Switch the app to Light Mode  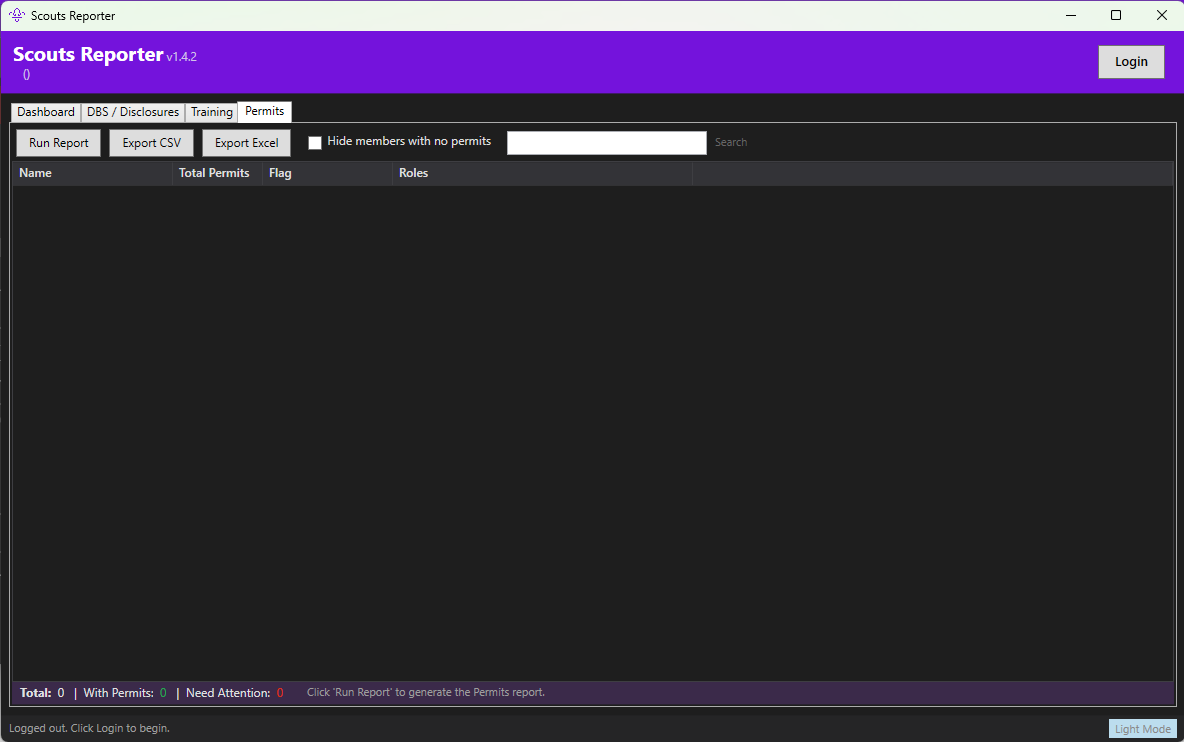(1142, 728)
